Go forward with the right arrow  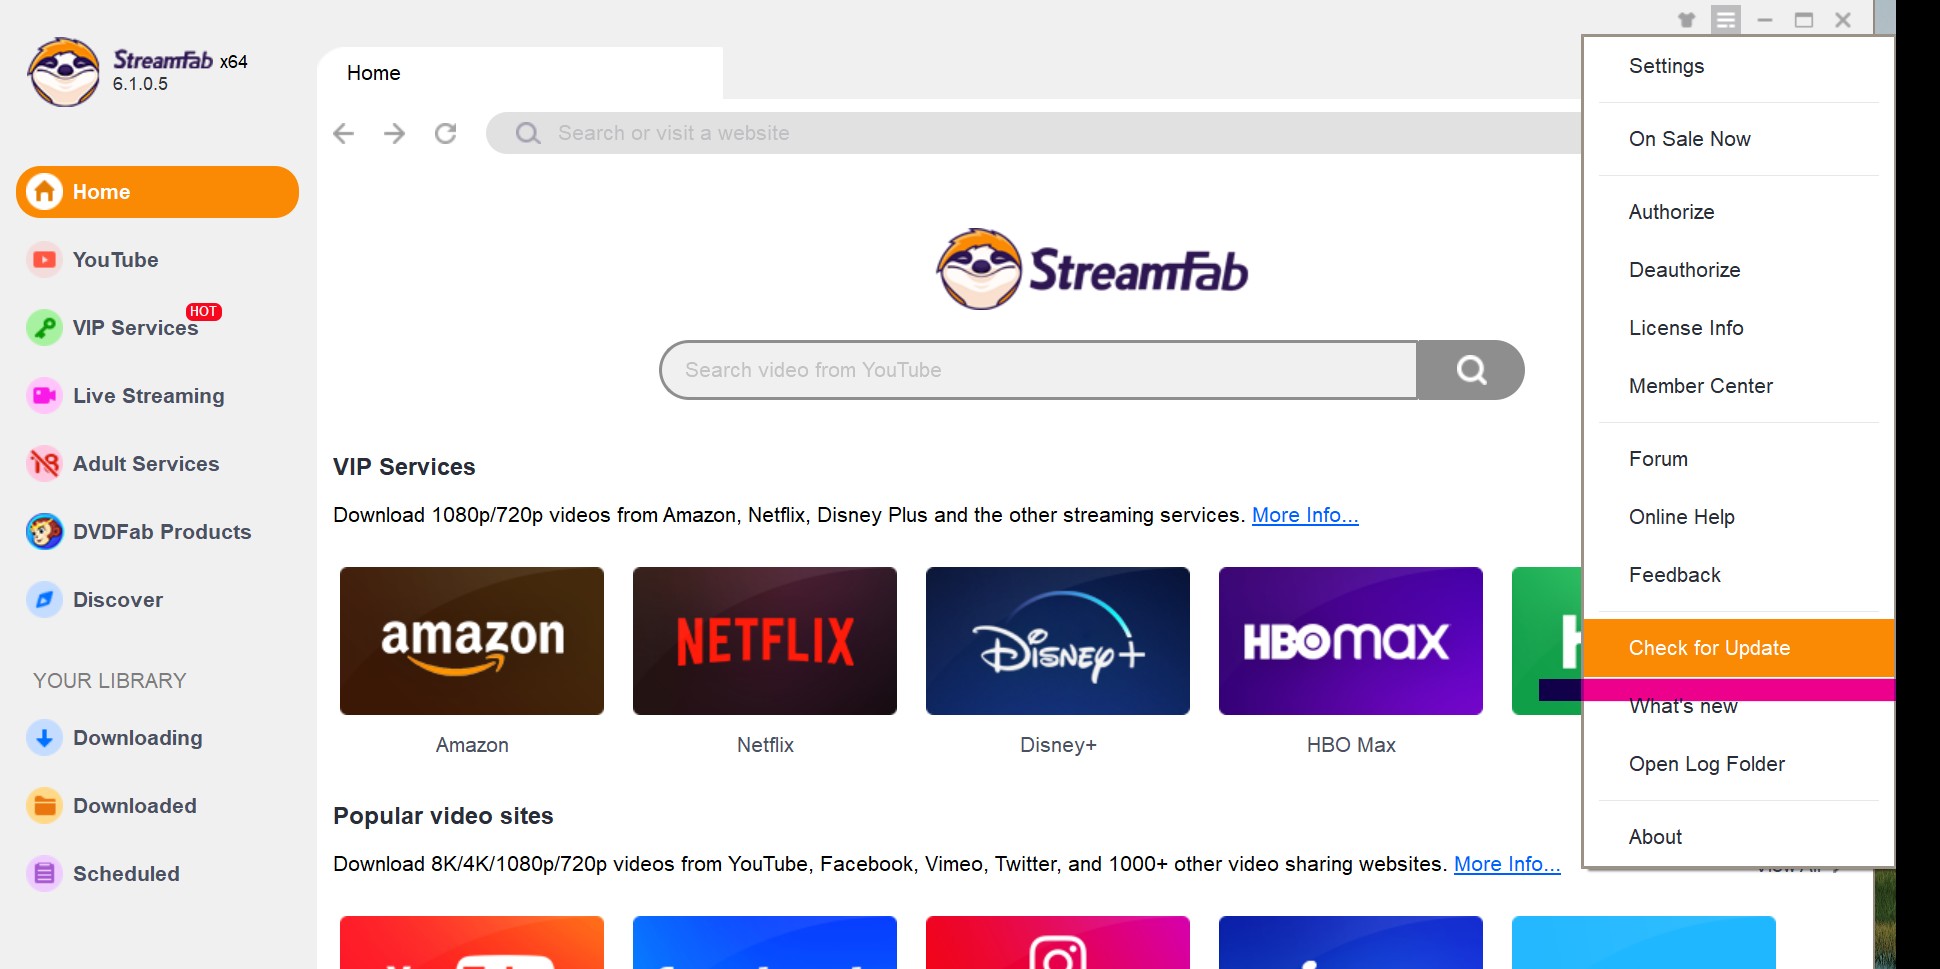click(395, 133)
